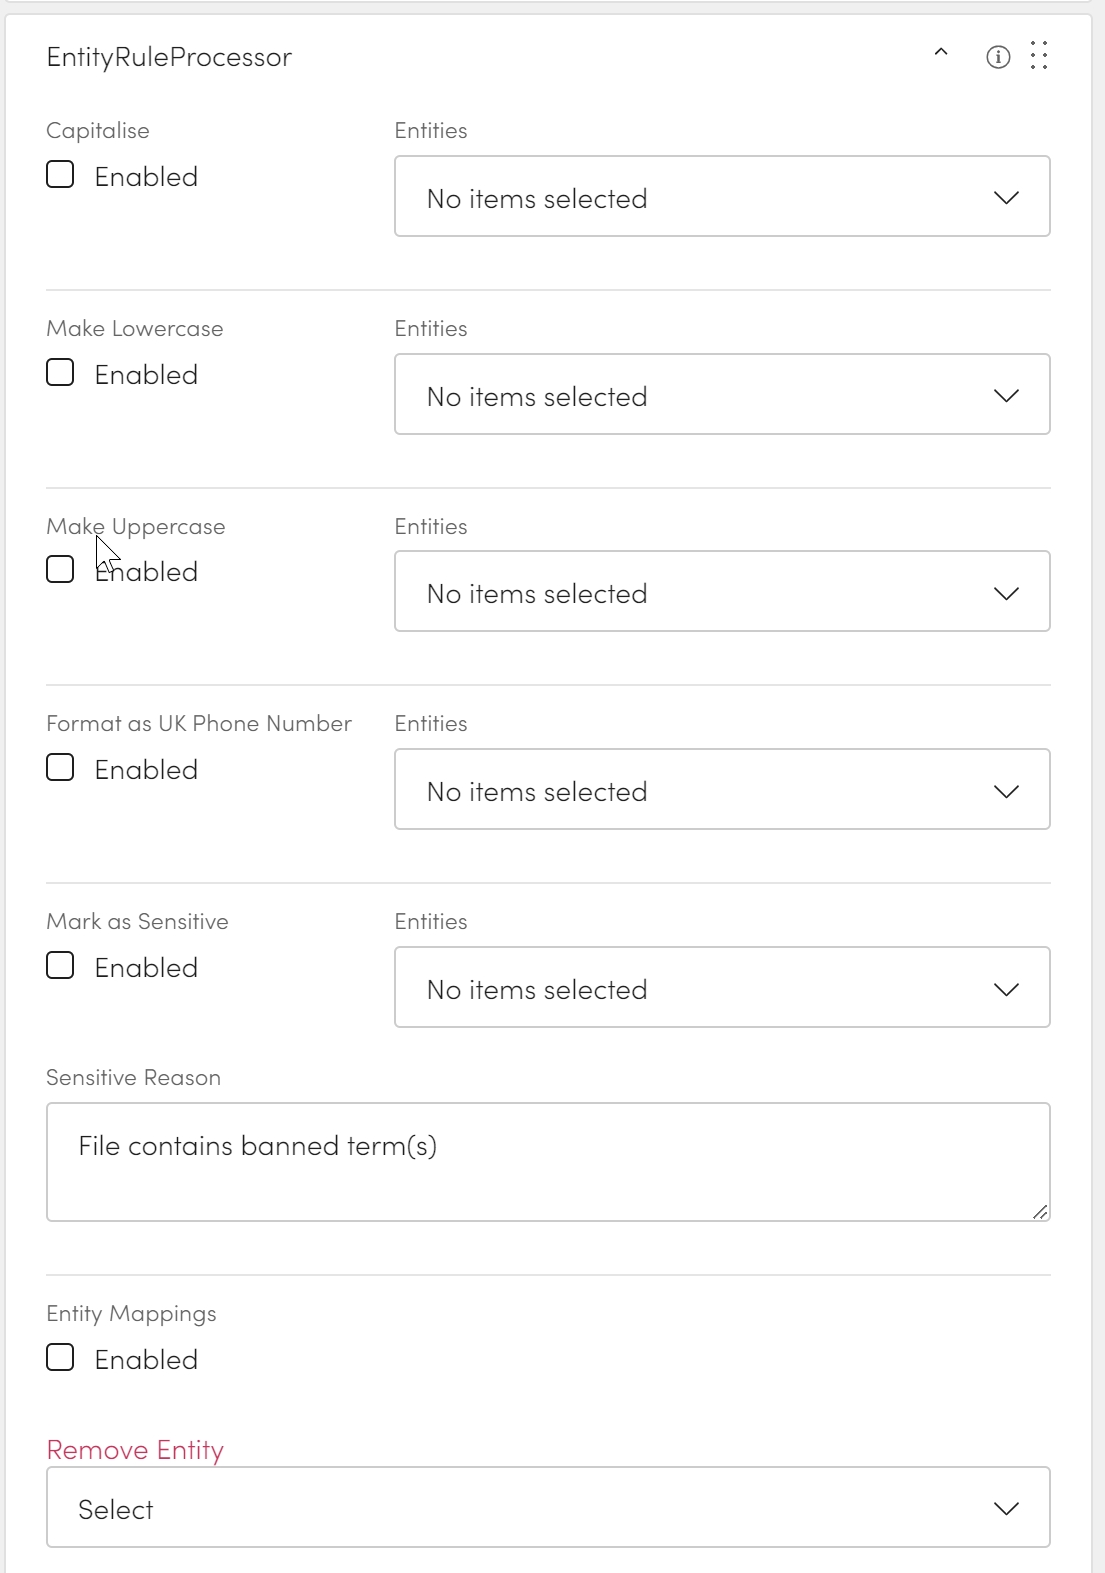Toggle the Mark as Sensitive checkbox
Image resolution: width=1105 pixels, height=1573 pixels.
[61, 966]
